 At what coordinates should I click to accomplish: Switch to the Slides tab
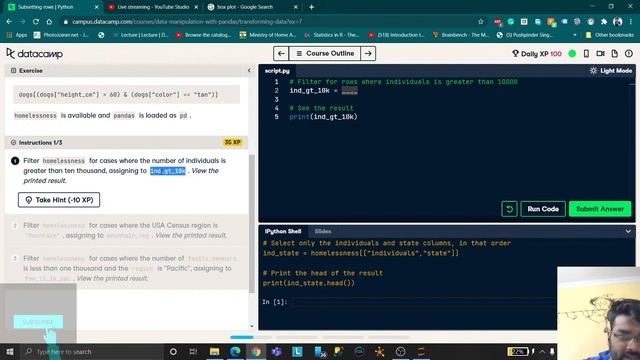[x=322, y=231]
